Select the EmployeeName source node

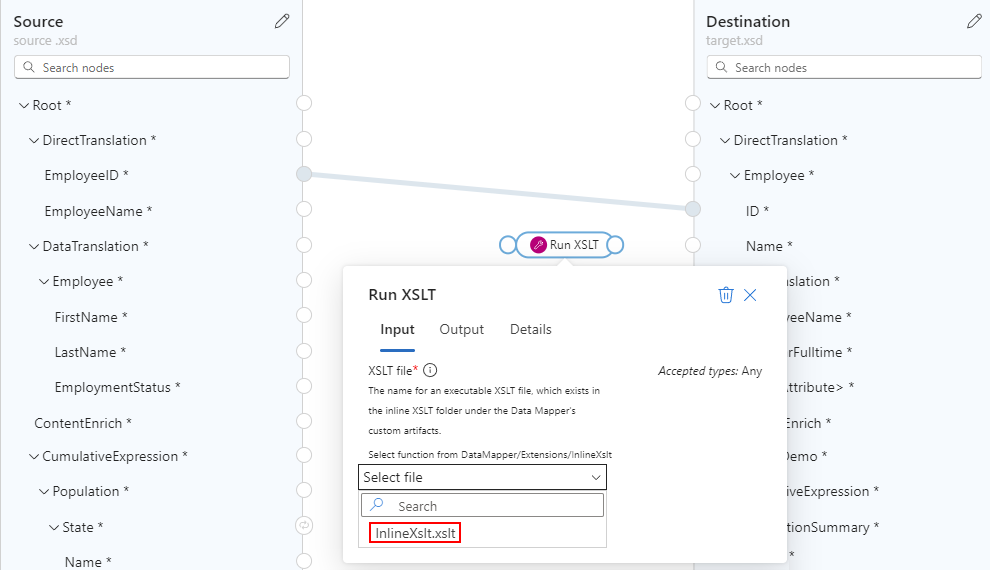point(98,211)
